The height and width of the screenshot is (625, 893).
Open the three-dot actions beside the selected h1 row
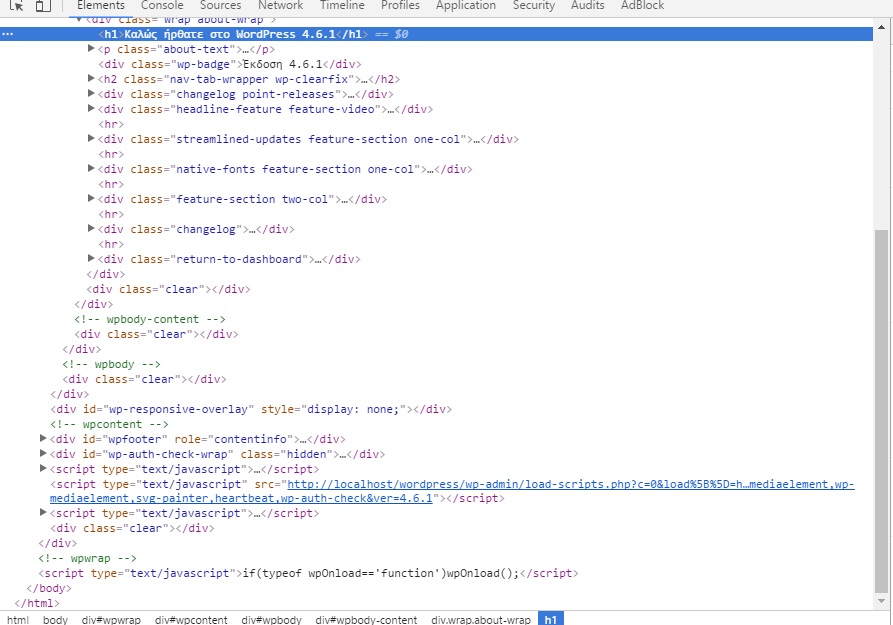tap(7, 34)
